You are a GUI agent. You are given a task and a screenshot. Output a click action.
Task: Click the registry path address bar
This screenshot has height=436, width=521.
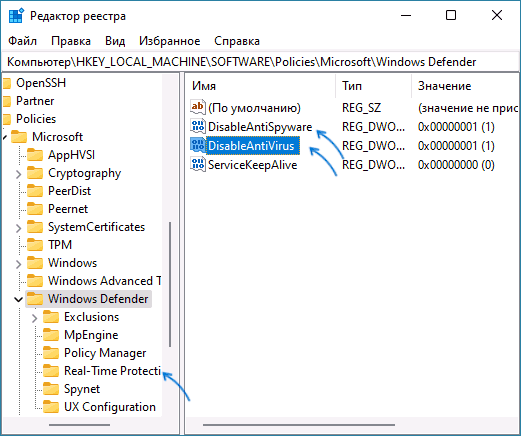(x=260, y=62)
